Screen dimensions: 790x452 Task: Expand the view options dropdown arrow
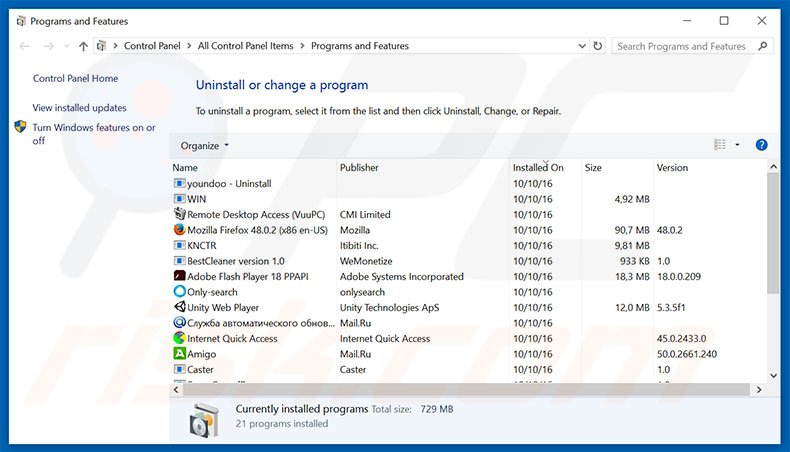[x=737, y=145]
